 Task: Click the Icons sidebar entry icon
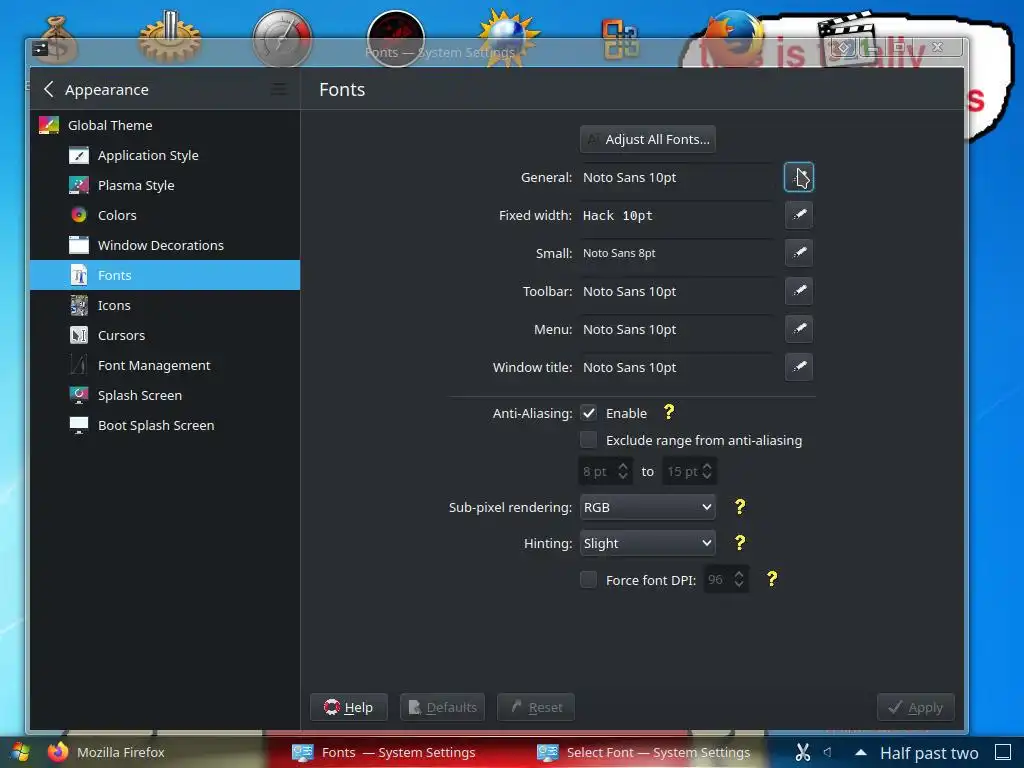79,305
